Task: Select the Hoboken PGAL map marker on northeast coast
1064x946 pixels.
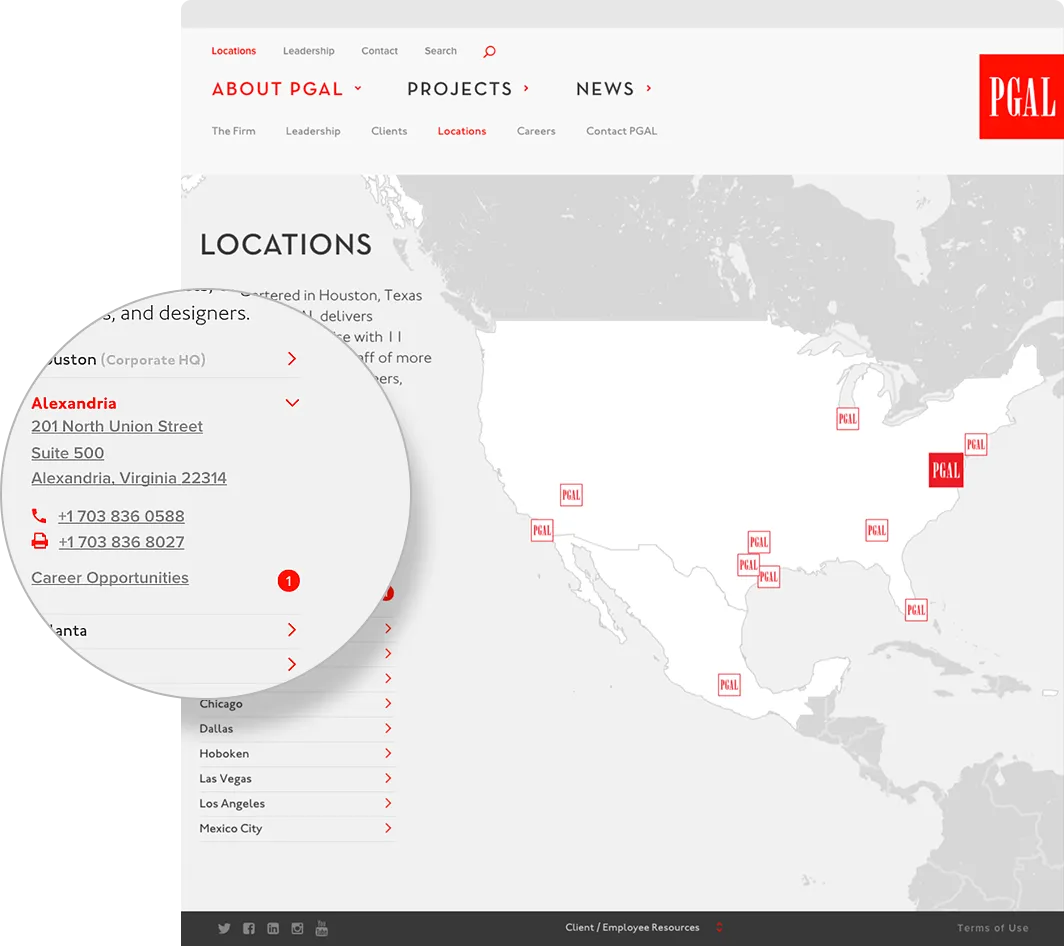Action: (976, 444)
